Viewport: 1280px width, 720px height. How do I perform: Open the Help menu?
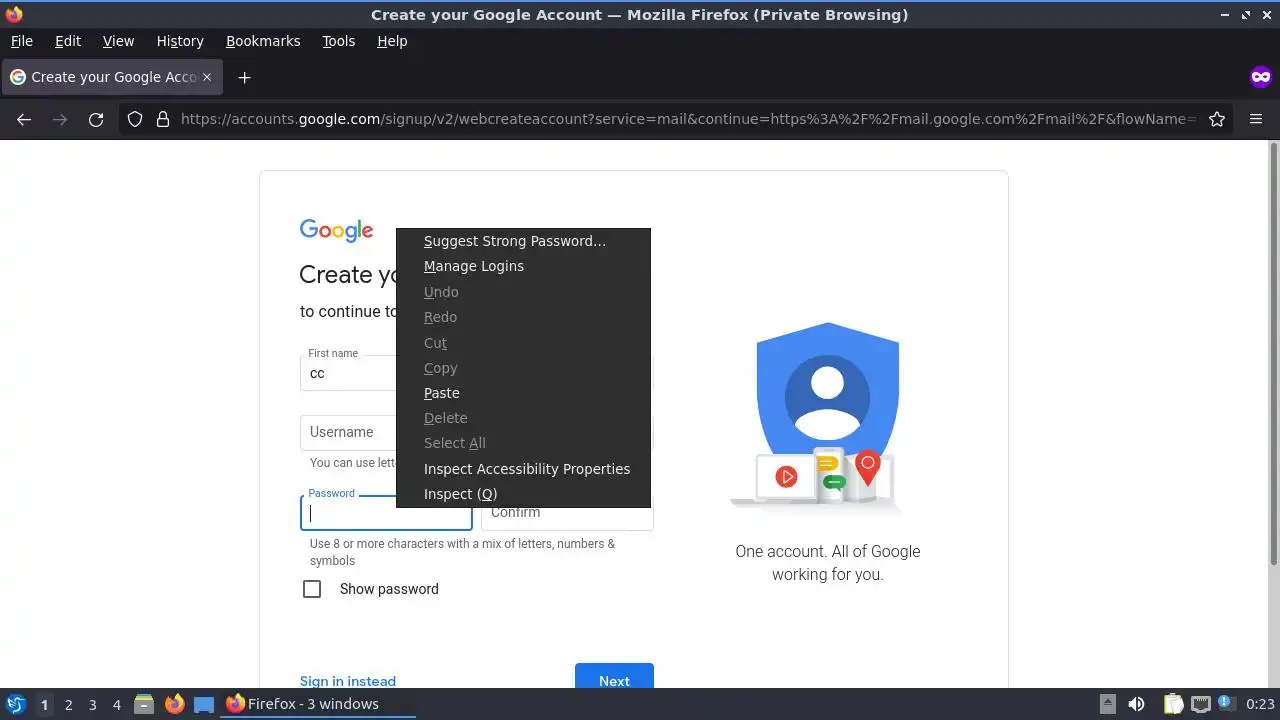coord(392,41)
